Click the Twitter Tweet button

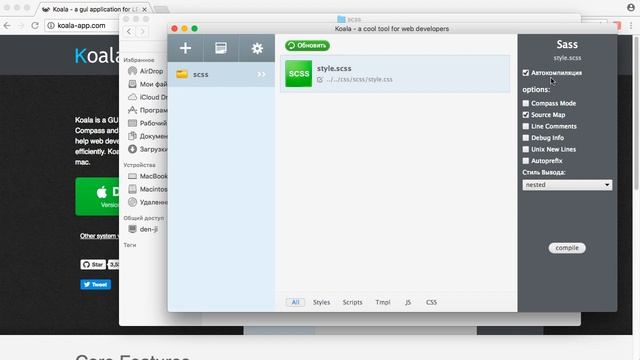click(x=96, y=284)
